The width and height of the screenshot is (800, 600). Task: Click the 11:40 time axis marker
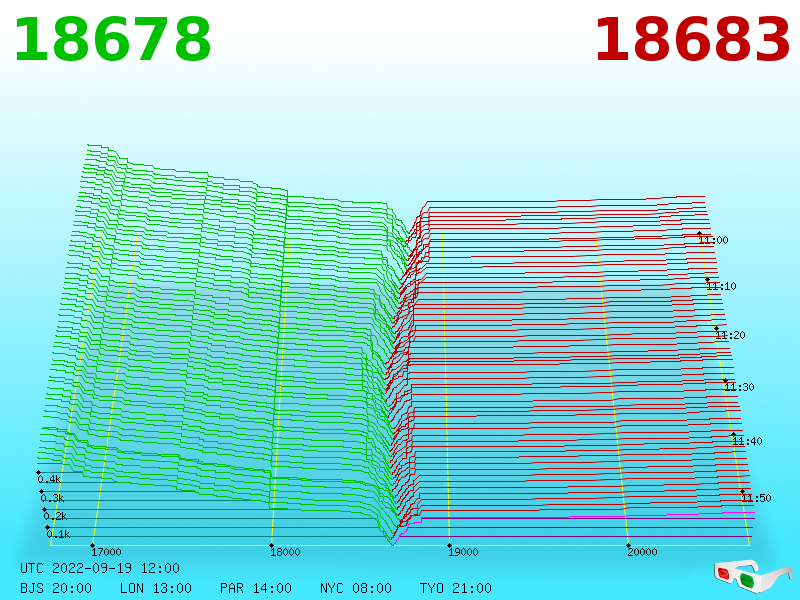pyautogui.click(x=747, y=441)
